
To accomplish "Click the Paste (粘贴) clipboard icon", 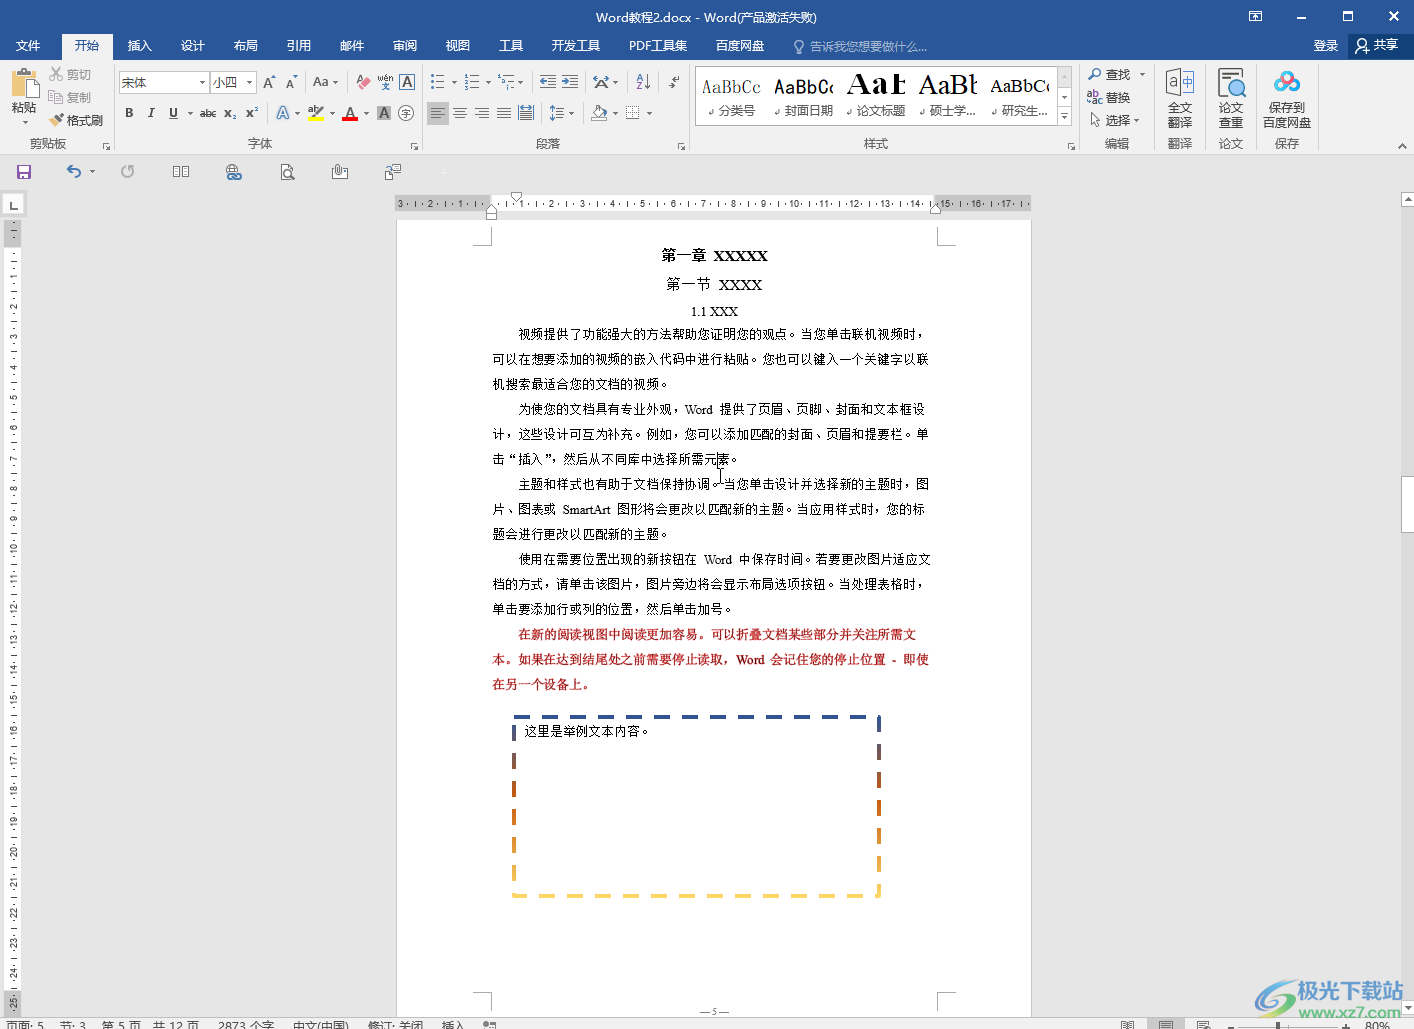I will (24, 83).
